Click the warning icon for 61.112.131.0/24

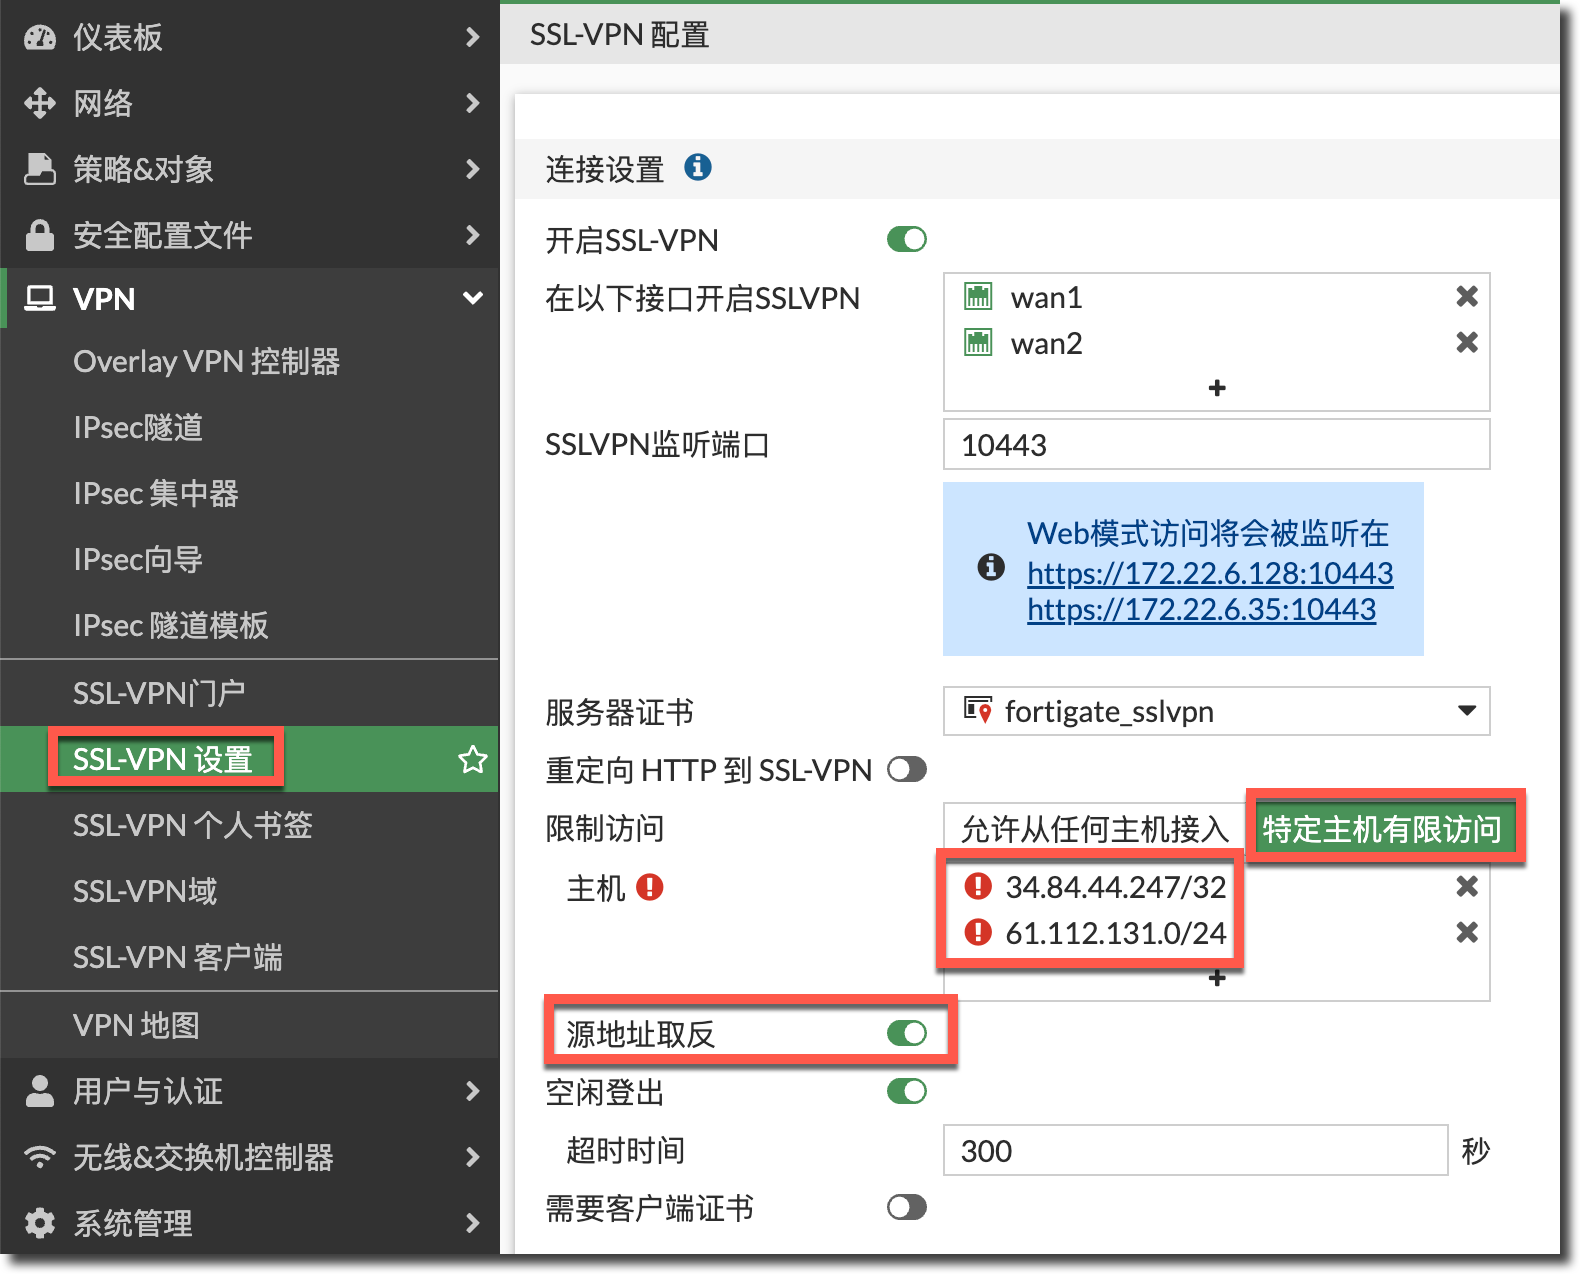pos(978,932)
